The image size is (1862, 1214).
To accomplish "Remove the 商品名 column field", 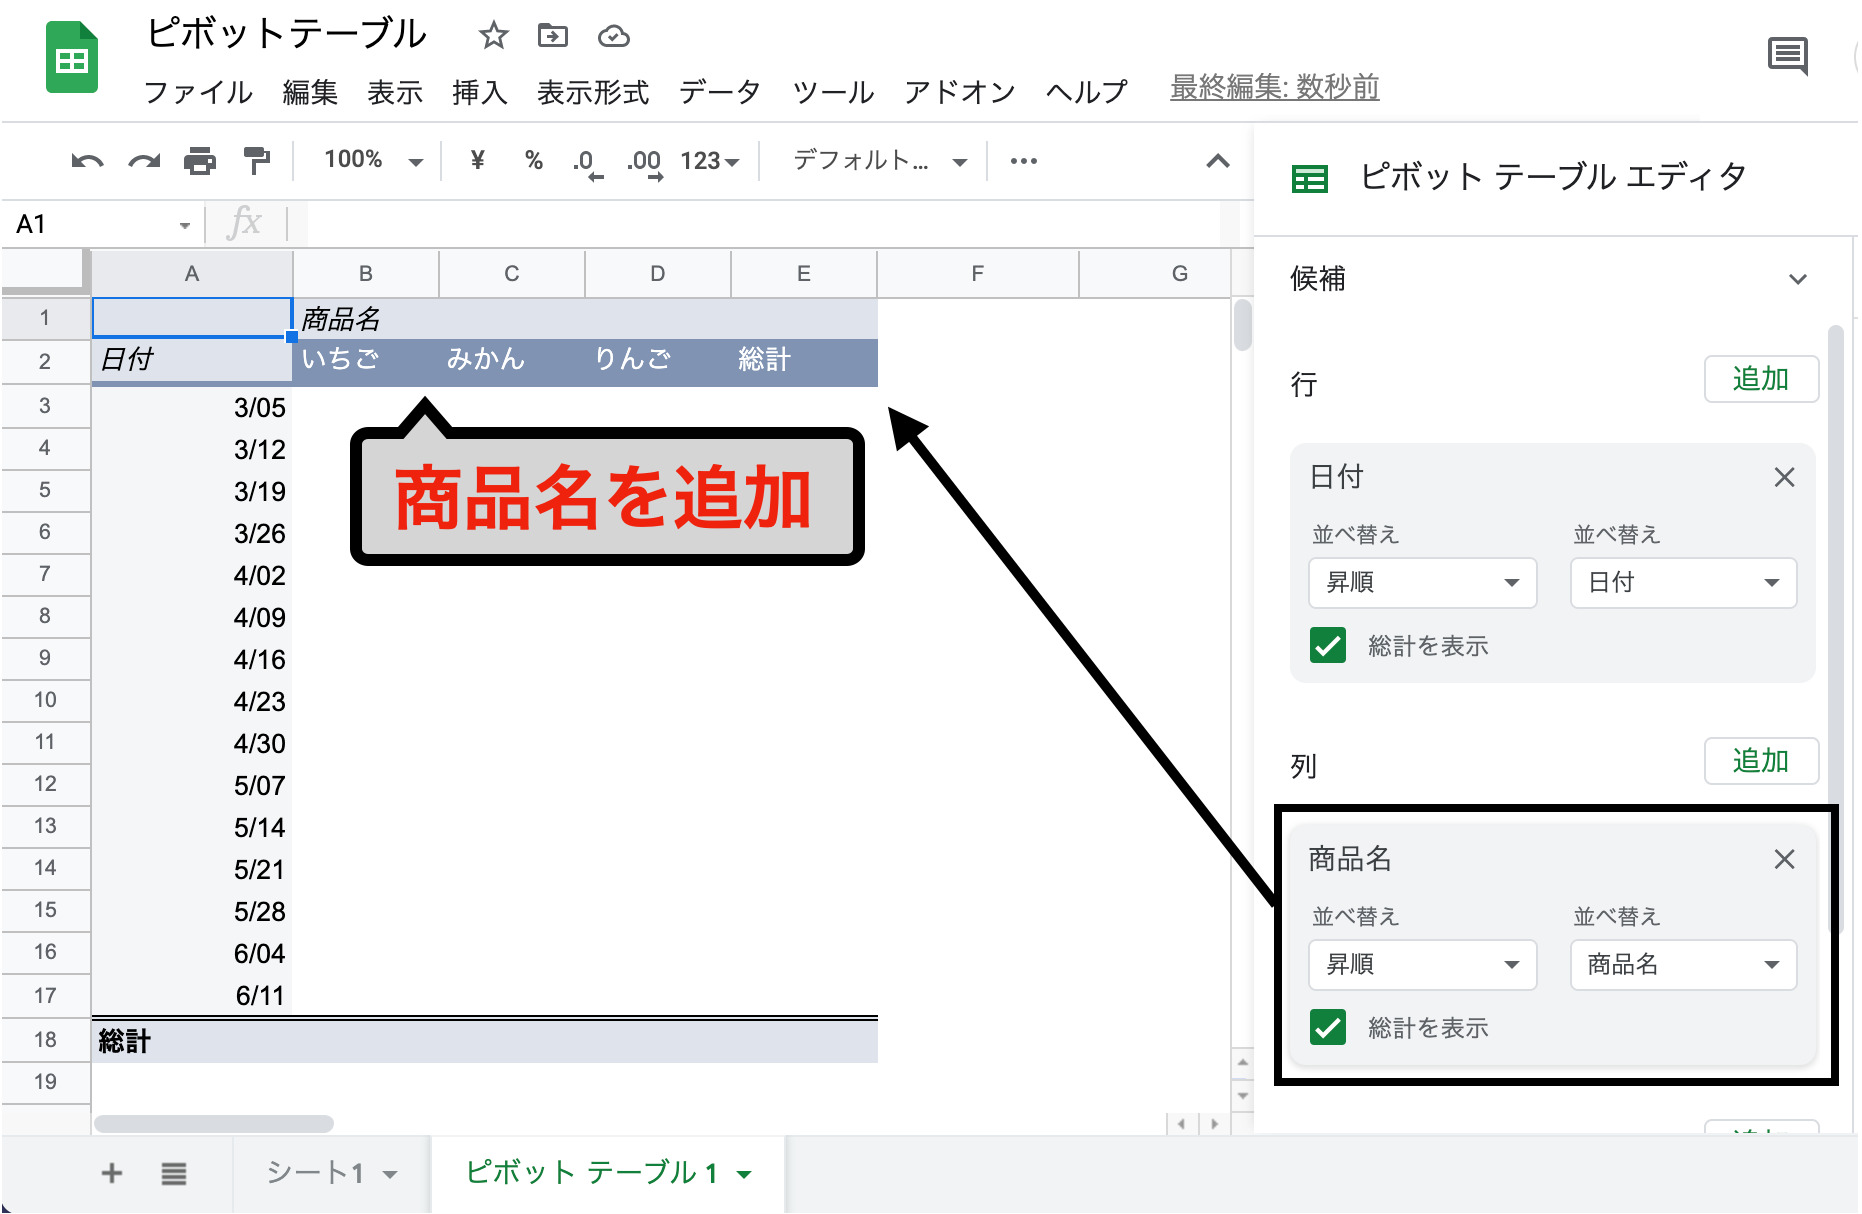I will click(1784, 860).
